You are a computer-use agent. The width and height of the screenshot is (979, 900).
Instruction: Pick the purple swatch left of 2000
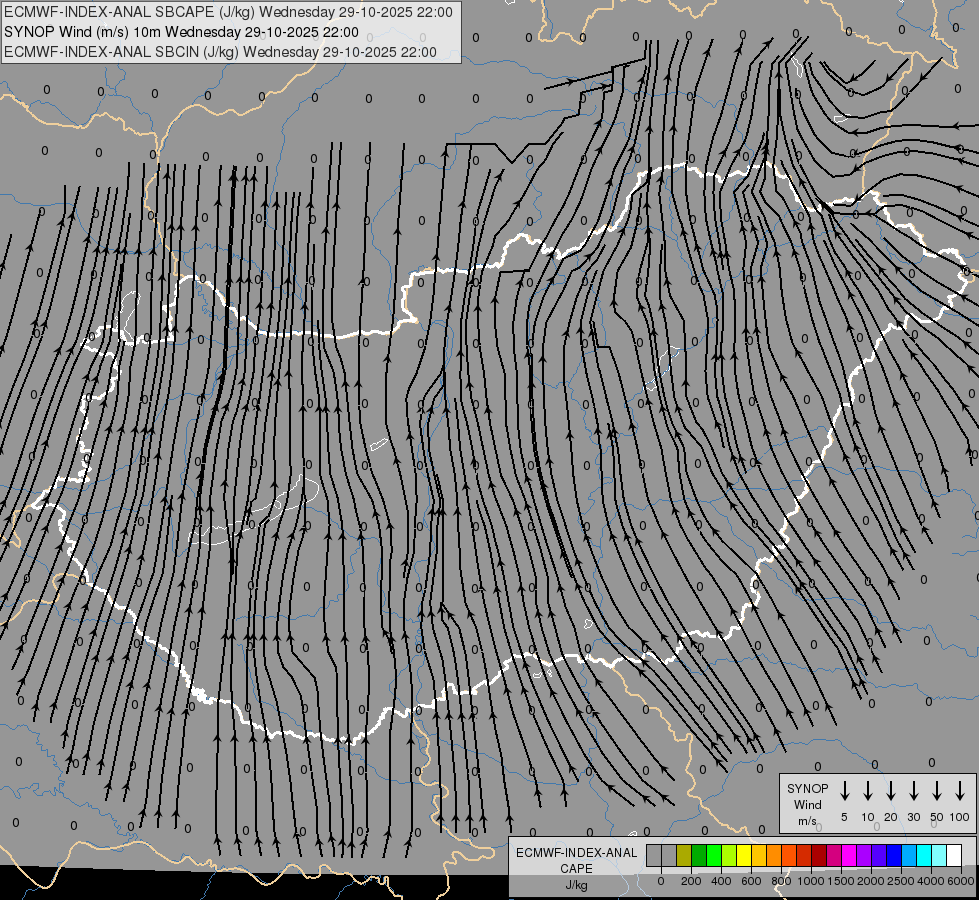click(864, 856)
